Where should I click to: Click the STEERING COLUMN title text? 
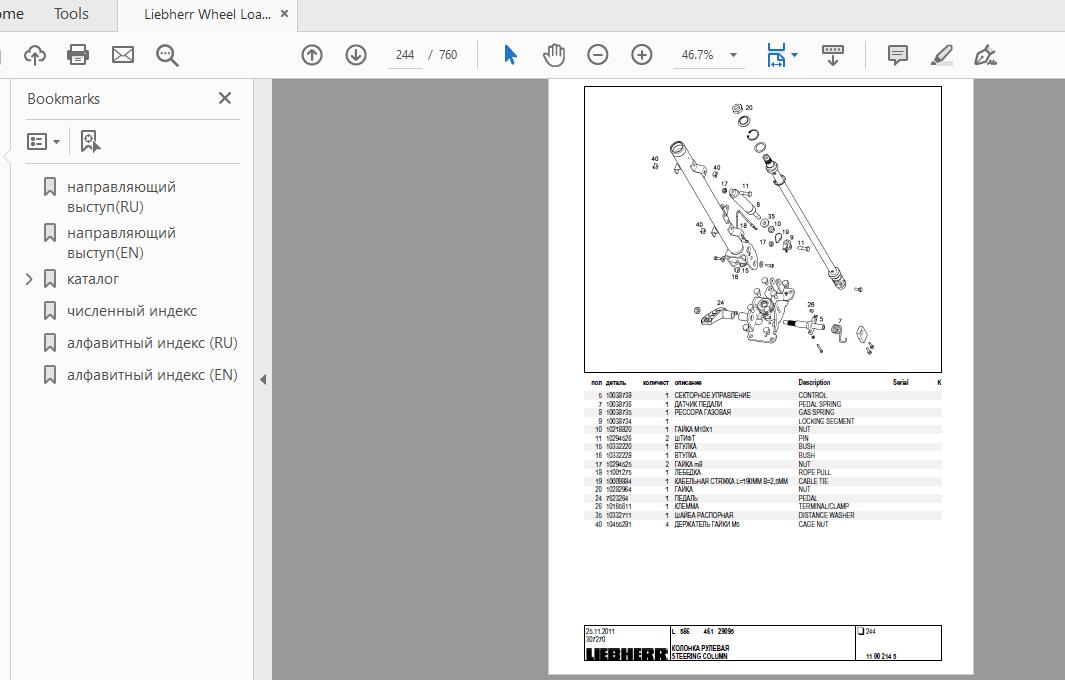[x=700, y=656]
